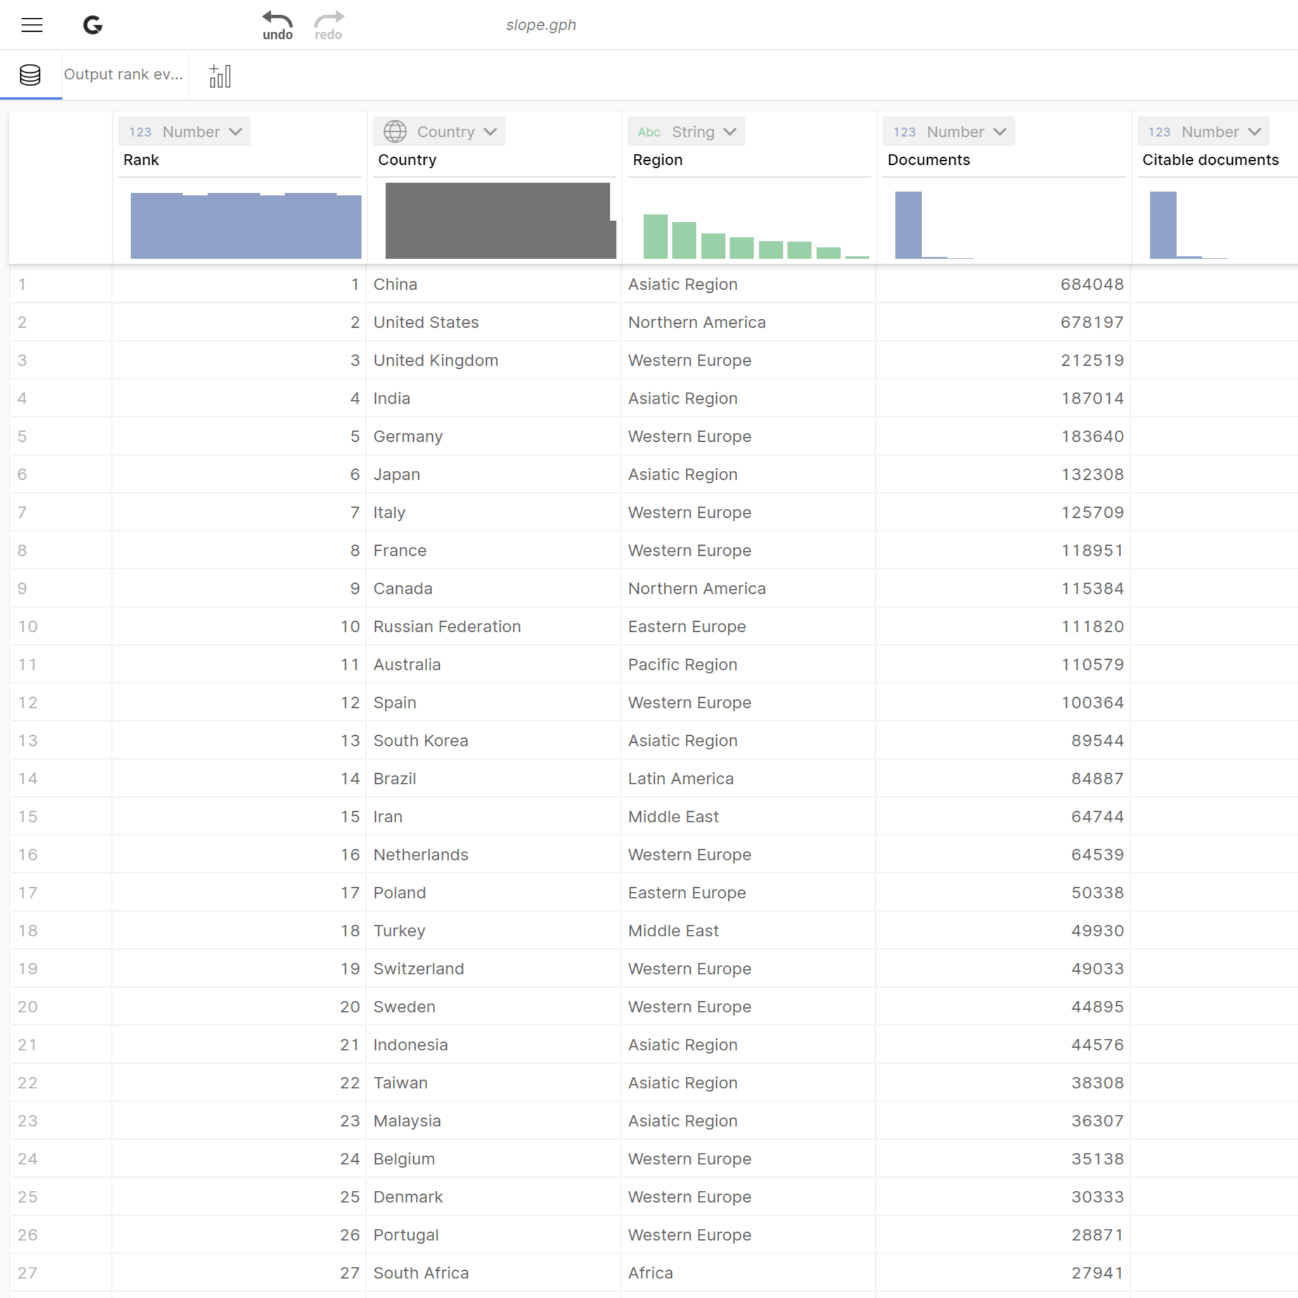Image resolution: width=1298 pixels, height=1298 pixels.
Task: Click the Poland country cell
Action: pyautogui.click(x=494, y=892)
